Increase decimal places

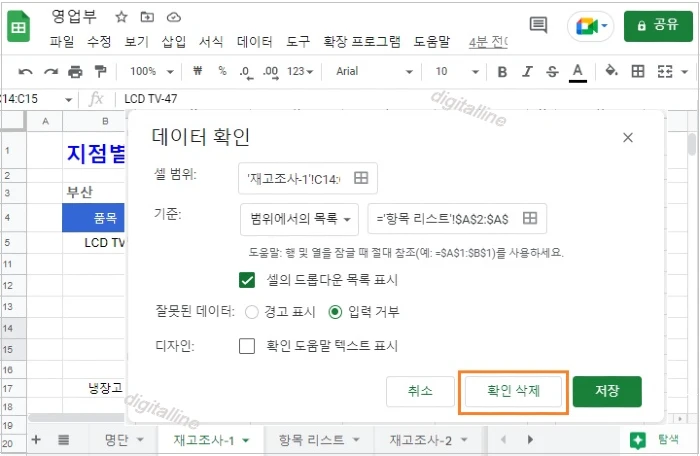pos(271,72)
